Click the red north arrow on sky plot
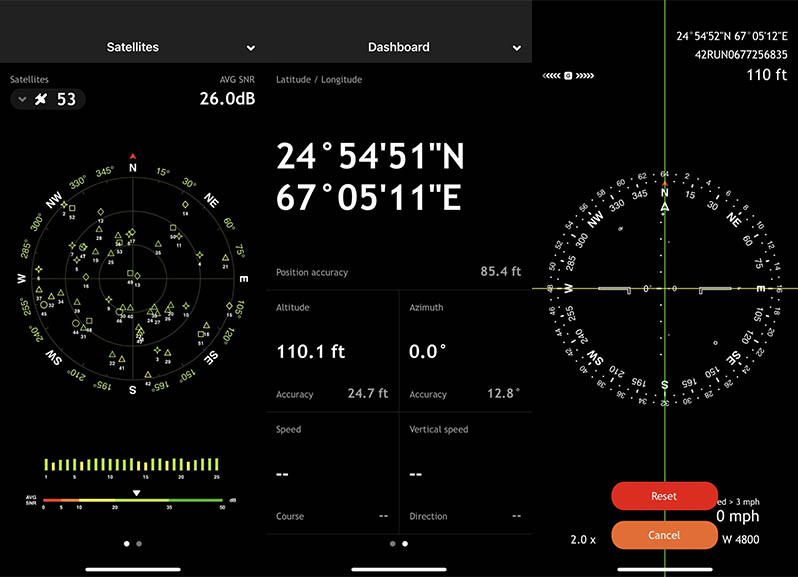Screen dimensions: 798x577 (132, 156)
